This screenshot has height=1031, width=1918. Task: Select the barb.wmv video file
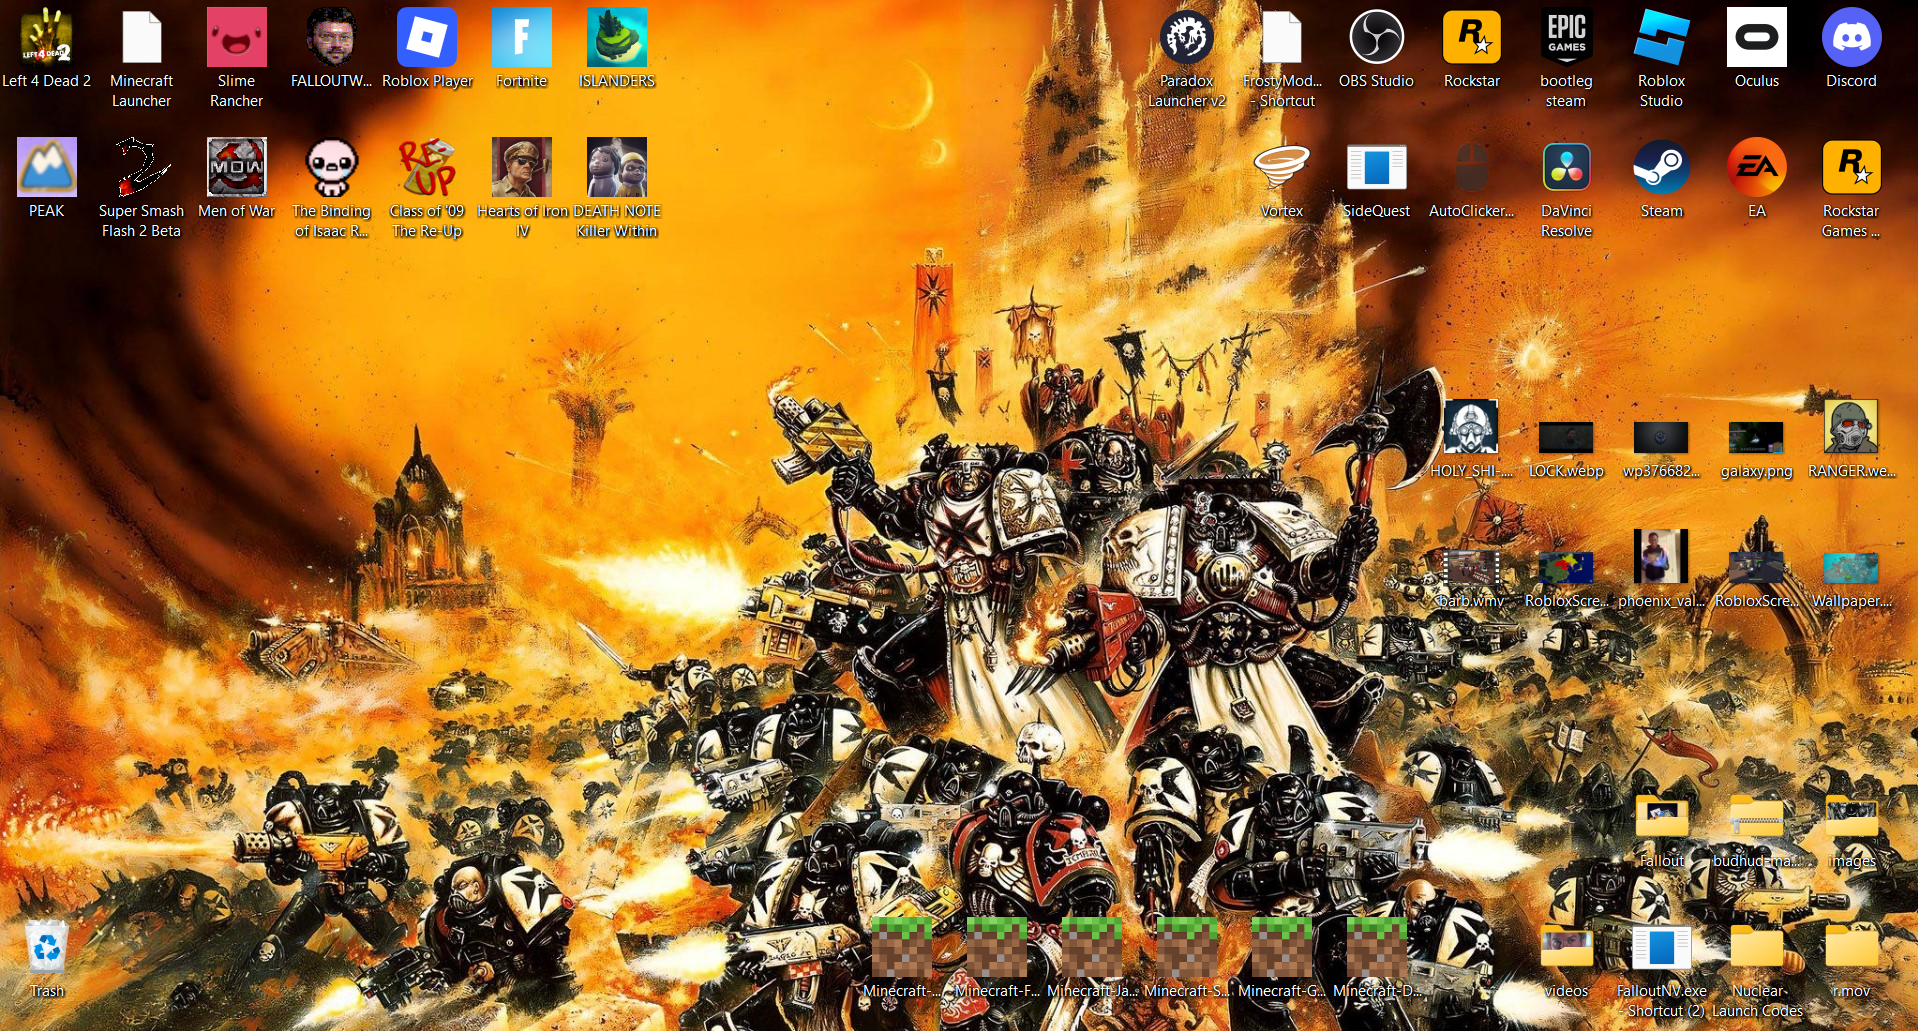[x=1471, y=567]
